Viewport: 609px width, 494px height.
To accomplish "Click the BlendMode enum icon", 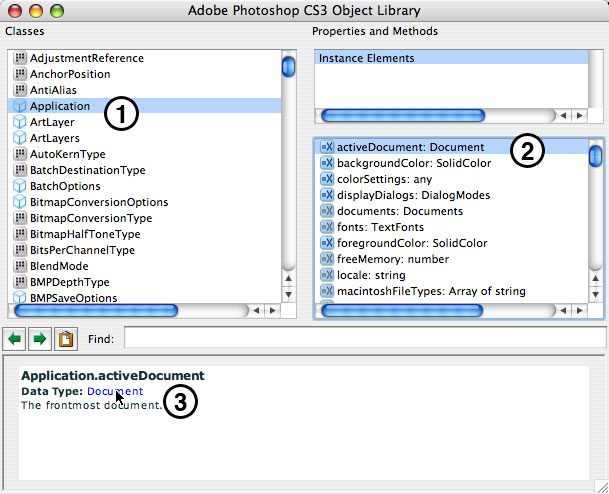I will click(x=20, y=266).
